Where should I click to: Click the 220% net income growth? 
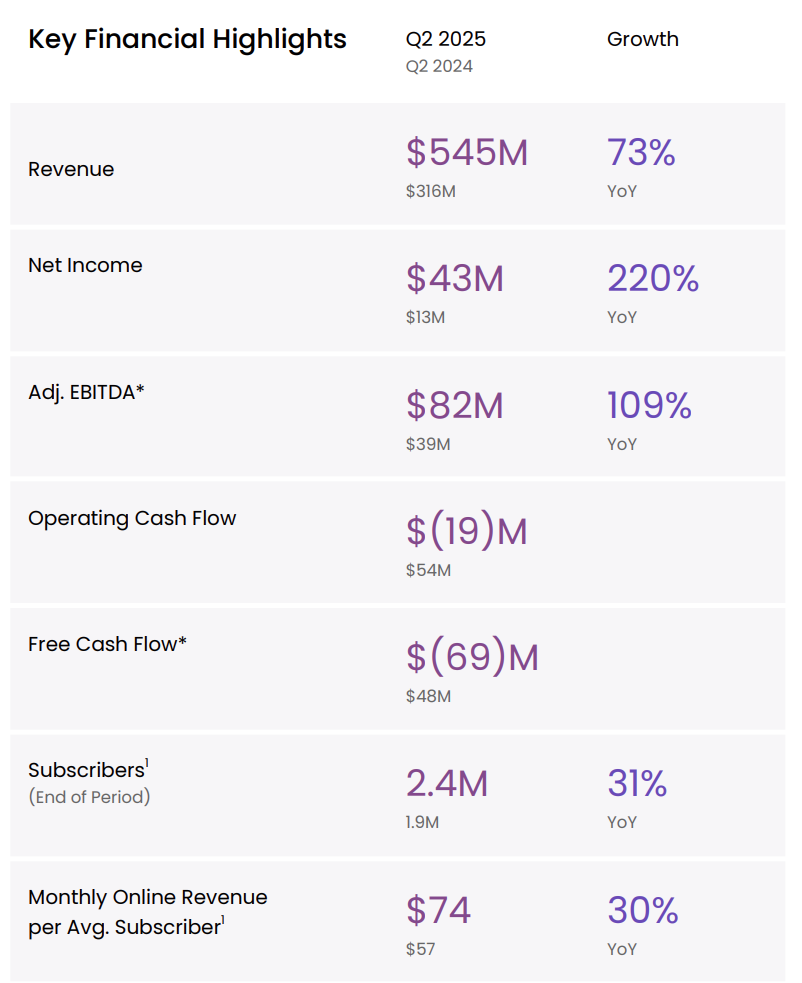[x=652, y=279]
